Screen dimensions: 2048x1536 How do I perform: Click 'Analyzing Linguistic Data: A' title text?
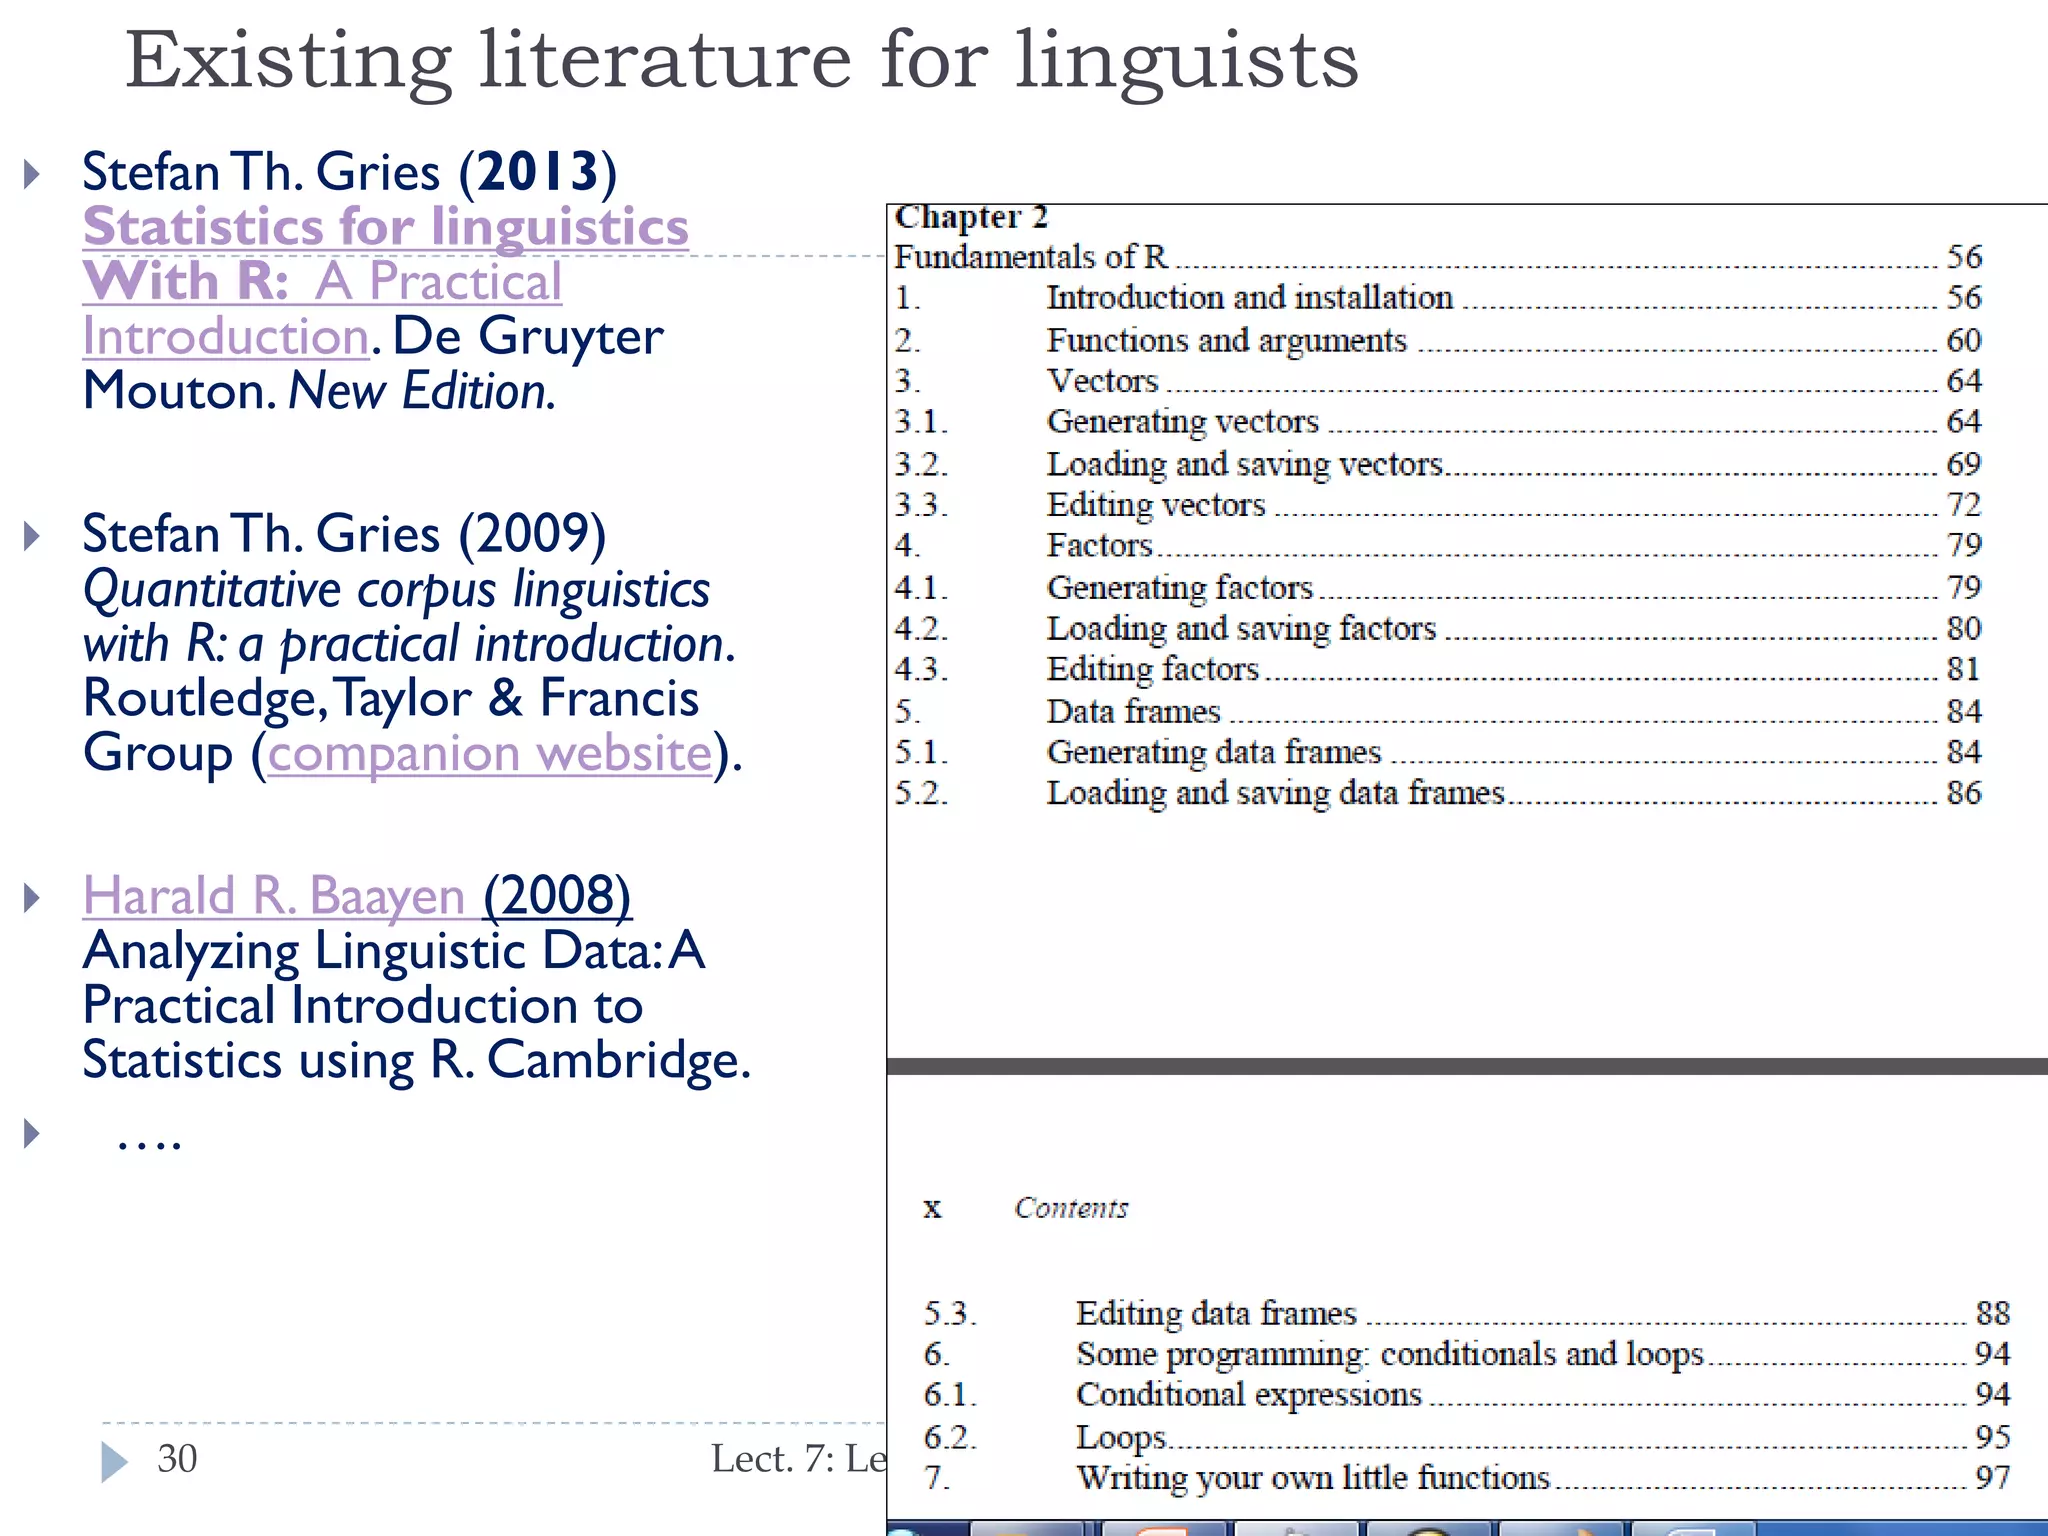[x=394, y=950]
